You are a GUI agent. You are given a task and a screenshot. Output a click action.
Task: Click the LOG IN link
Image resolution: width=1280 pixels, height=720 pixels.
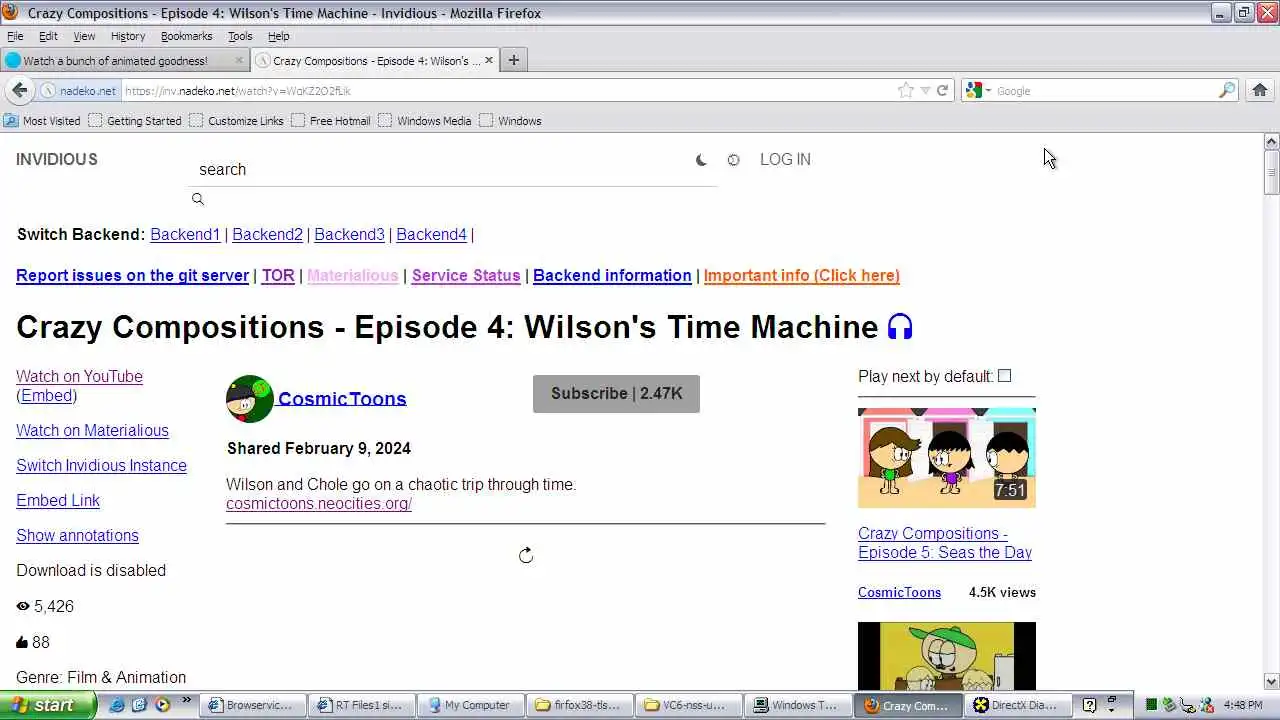coord(785,159)
